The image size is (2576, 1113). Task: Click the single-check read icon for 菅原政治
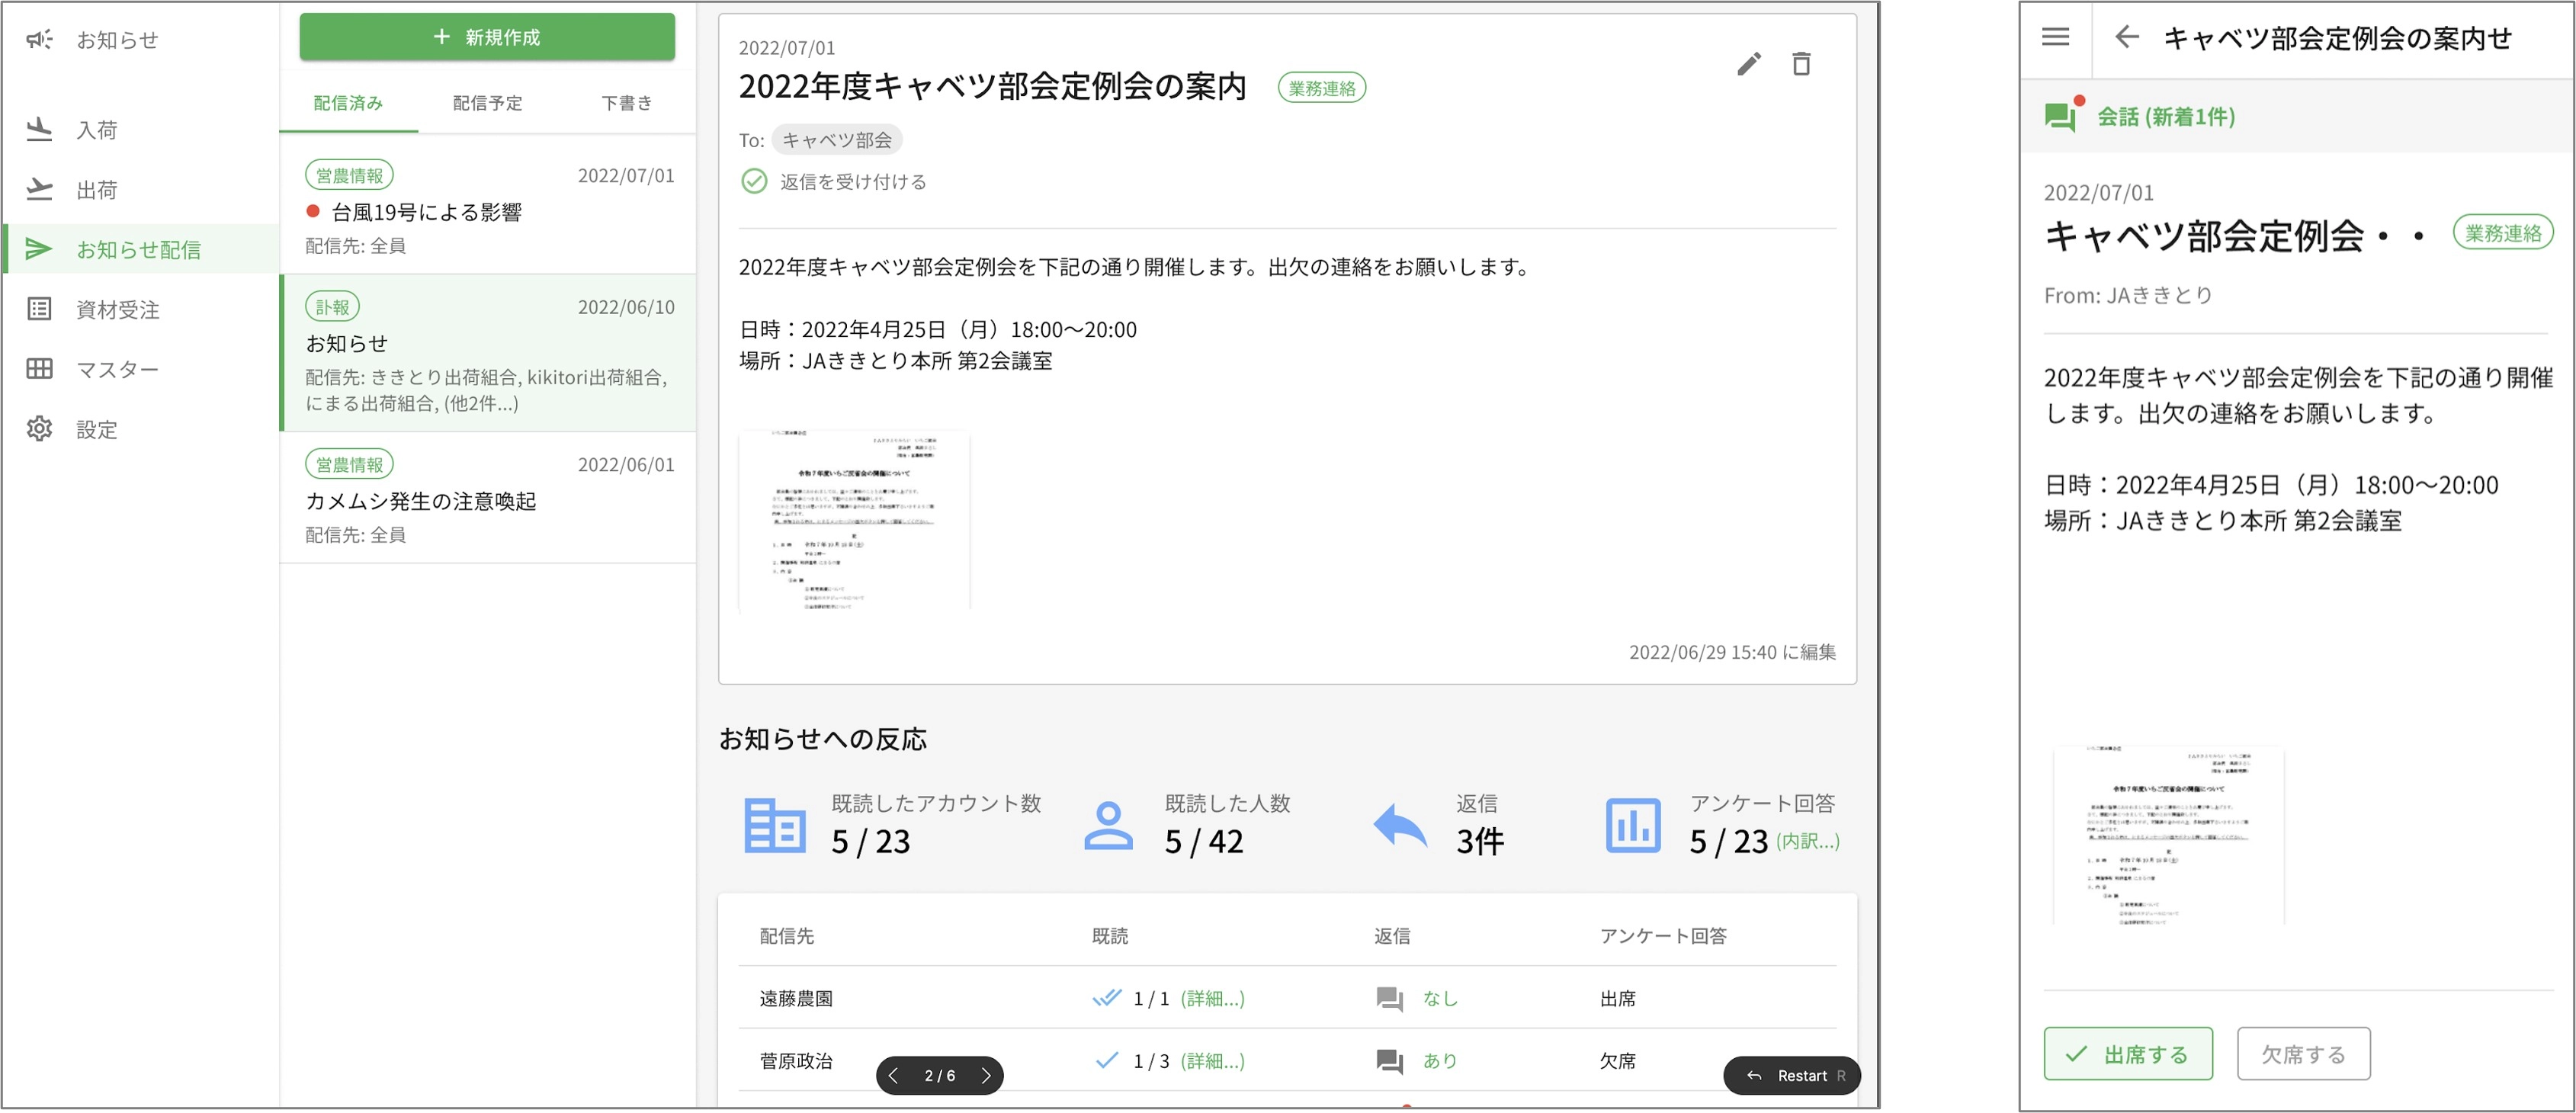[x=1107, y=1060]
